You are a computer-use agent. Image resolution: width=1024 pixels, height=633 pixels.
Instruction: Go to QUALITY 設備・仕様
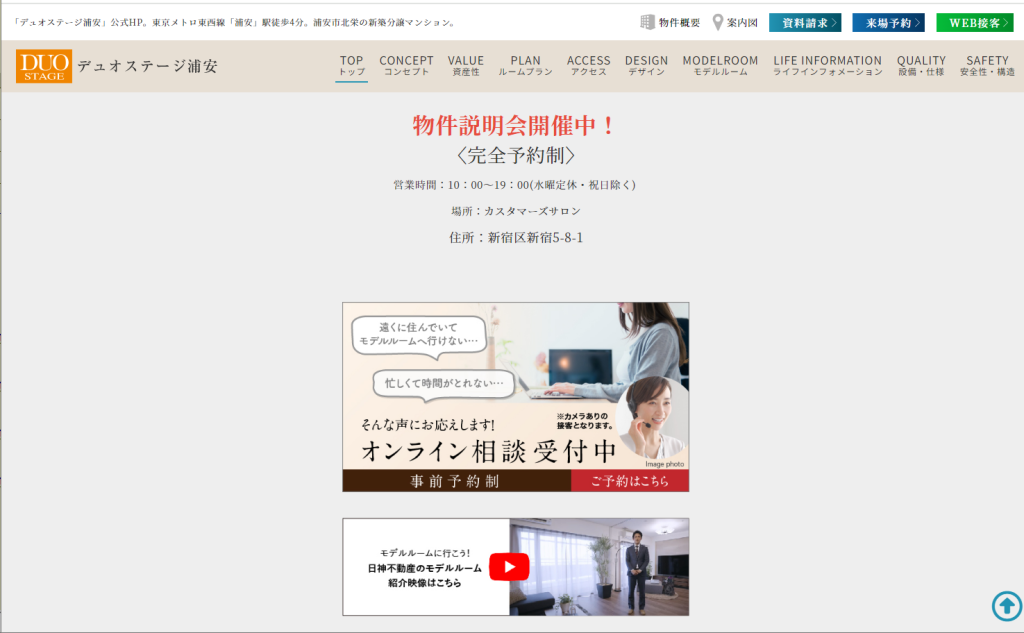point(921,66)
